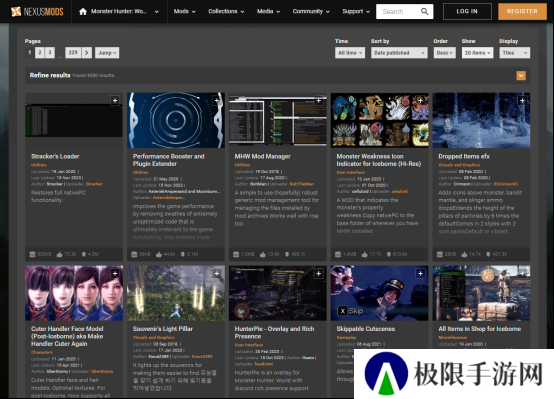554x399 pixels.
Task: Click thumbs-up icon on Performance Booster tile
Action: [159, 254]
